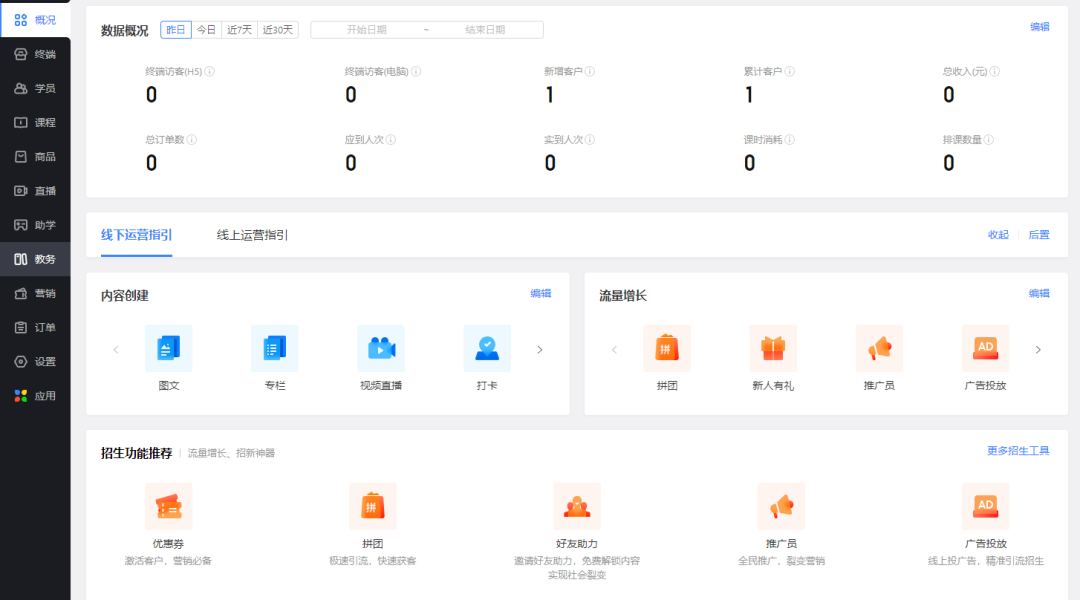Open the 课程 courses sidebar item
The width and height of the screenshot is (1080, 600).
(x=35, y=123)
